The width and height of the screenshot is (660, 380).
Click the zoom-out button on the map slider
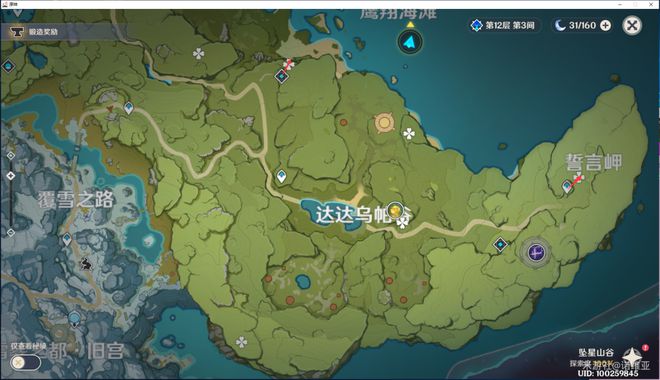click(11, 232)
